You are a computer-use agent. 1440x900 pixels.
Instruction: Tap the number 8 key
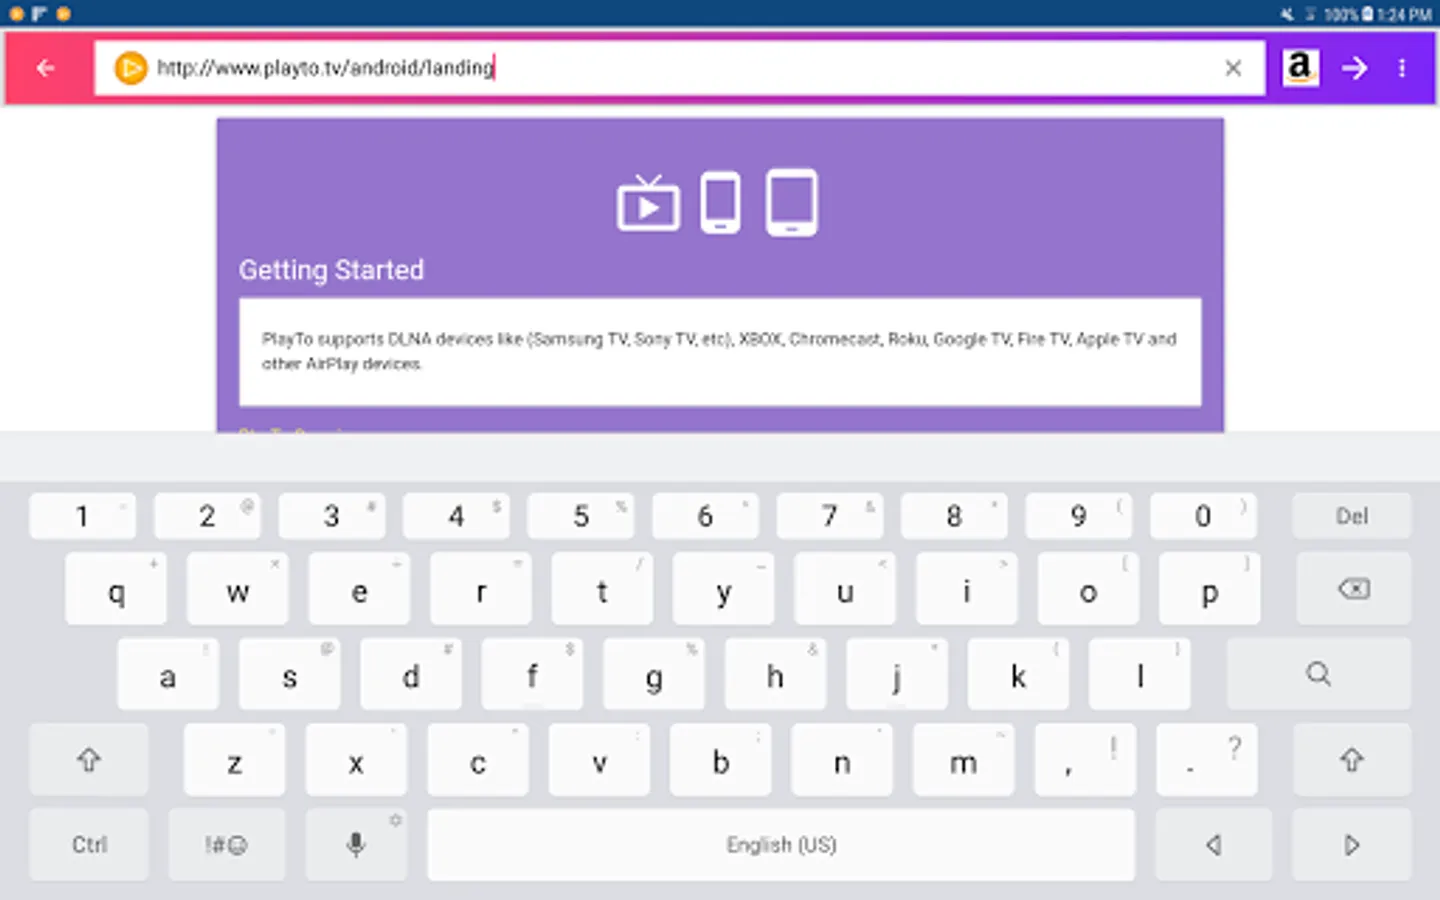click(x=954, y=516)
